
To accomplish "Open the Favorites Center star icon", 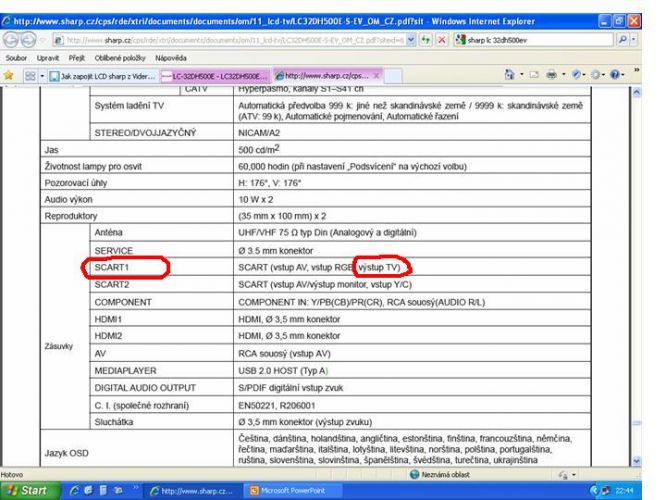I will point(8,76).
